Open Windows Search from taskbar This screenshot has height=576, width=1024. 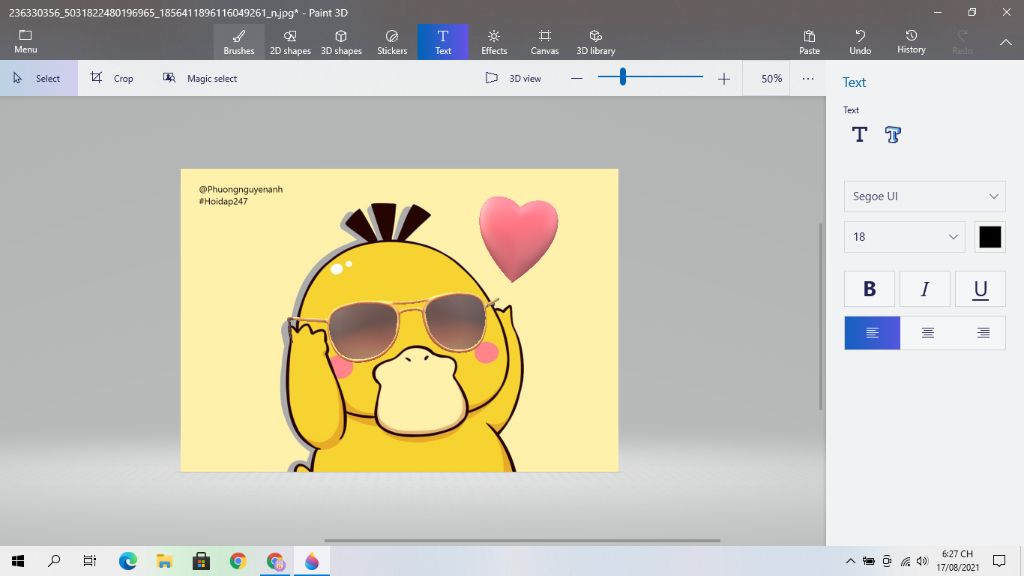point(54,561)
